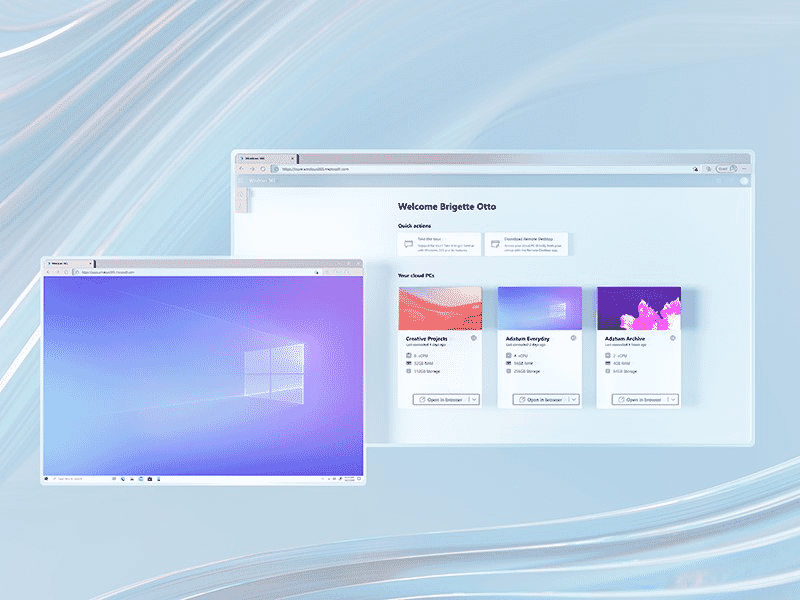Expand the Adatum Everyday Open in browser dropdown arrow

click(x=574, y=400)
